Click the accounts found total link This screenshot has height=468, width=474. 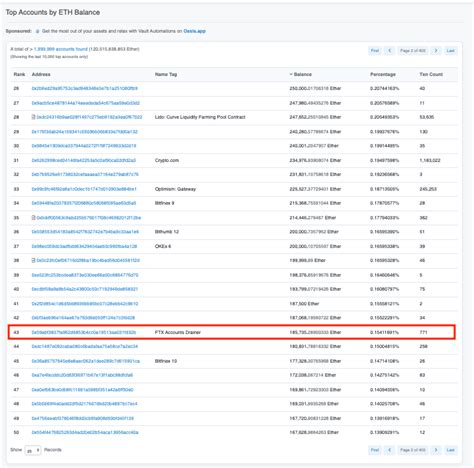[60, 49]
